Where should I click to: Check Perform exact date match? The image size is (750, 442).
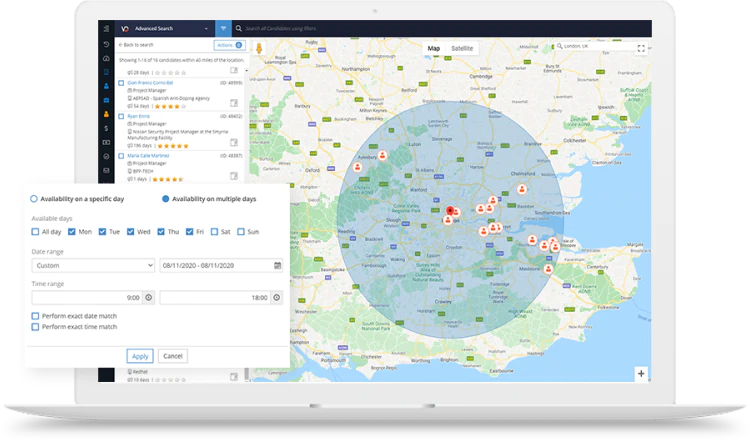point(35,316)
